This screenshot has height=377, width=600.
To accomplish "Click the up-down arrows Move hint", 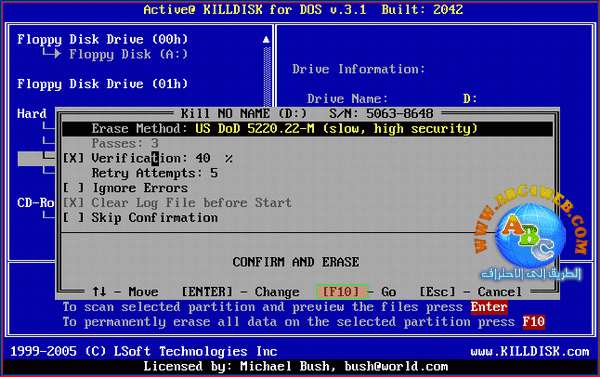I will [125, 292].
